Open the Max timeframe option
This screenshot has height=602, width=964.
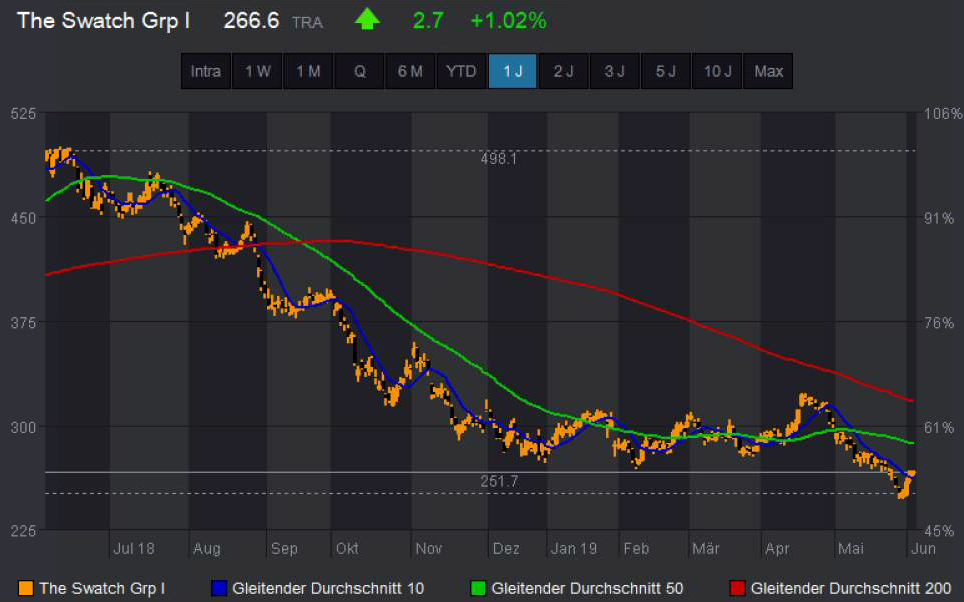tap(768, 71)
